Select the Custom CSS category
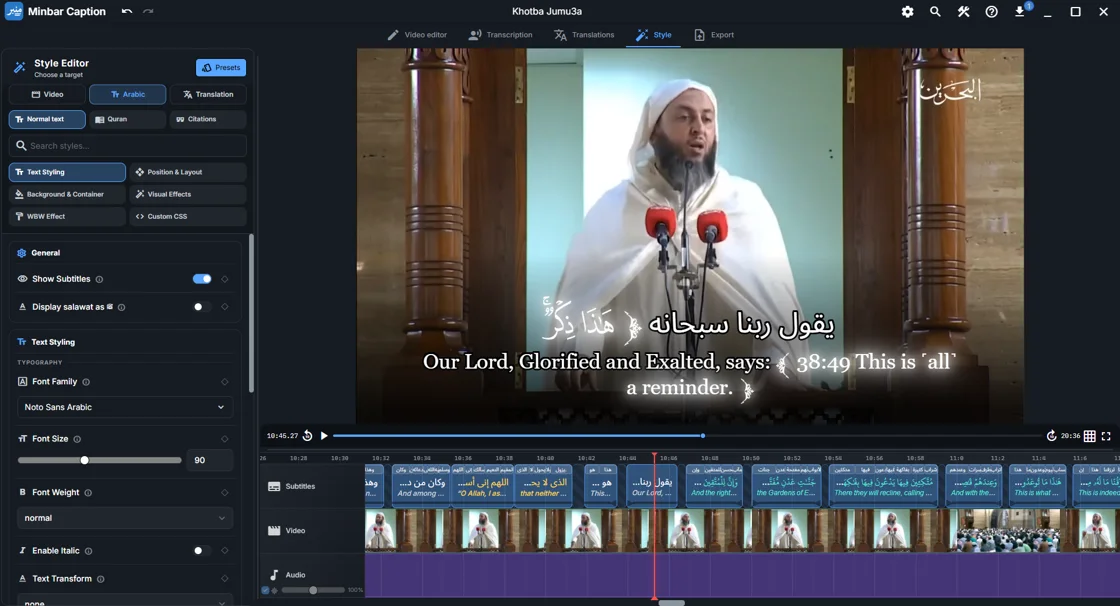 click(x=188, y=217)
